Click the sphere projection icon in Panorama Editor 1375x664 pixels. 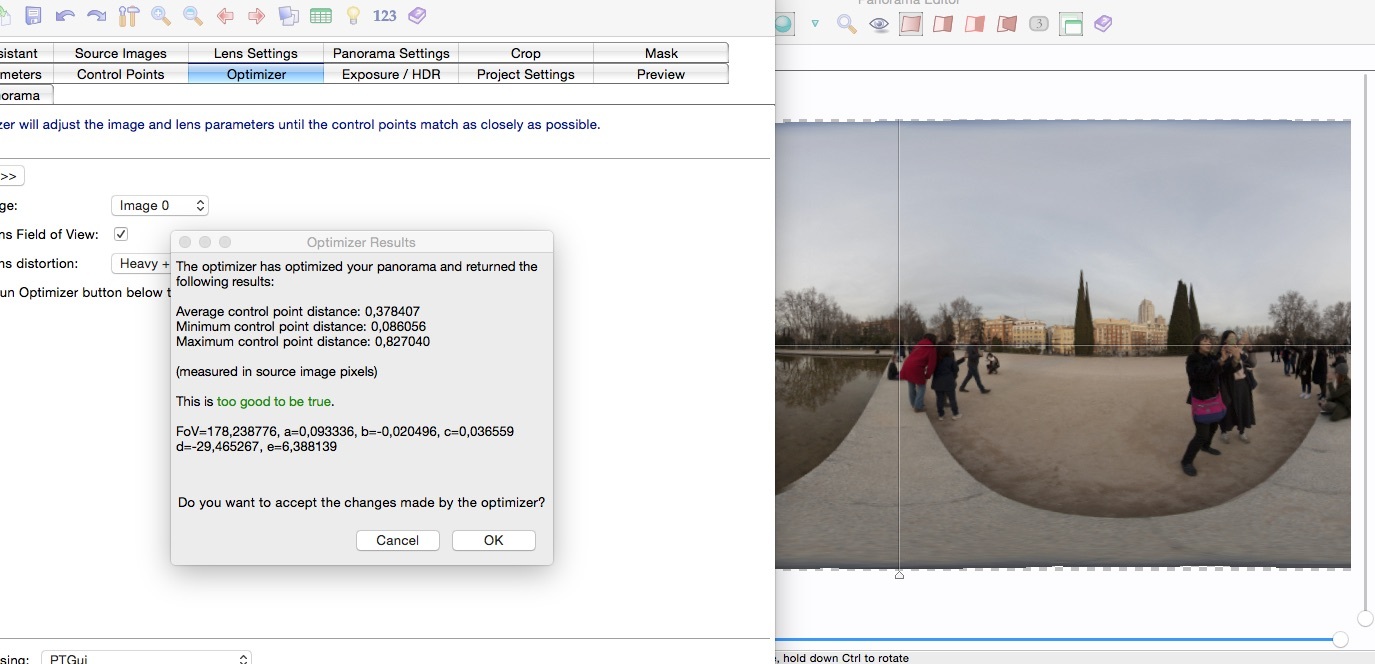click(x=784, y=24)
